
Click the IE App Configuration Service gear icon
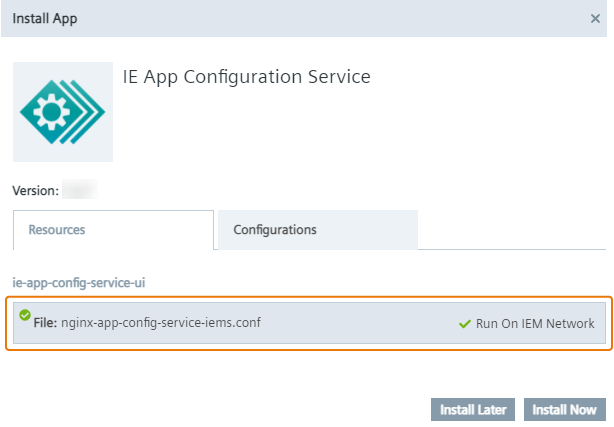[62, 112]
